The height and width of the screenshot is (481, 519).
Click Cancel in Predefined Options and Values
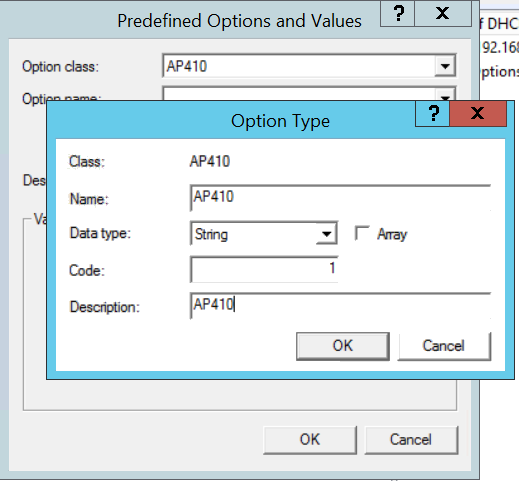(x=411, y=440)
